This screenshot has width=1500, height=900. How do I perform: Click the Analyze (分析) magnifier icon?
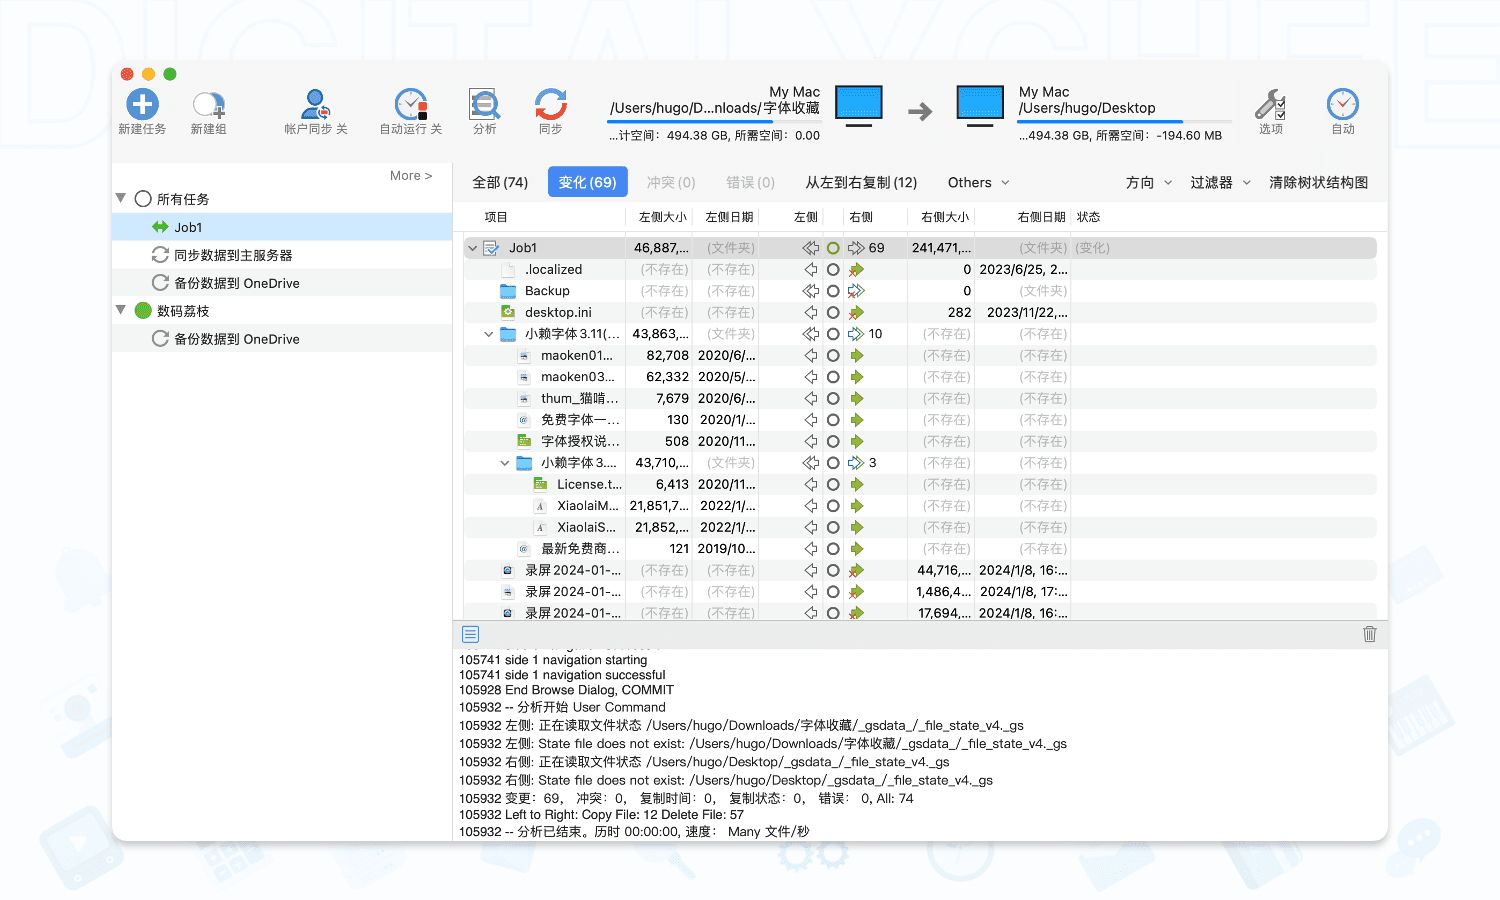point(484,104)
